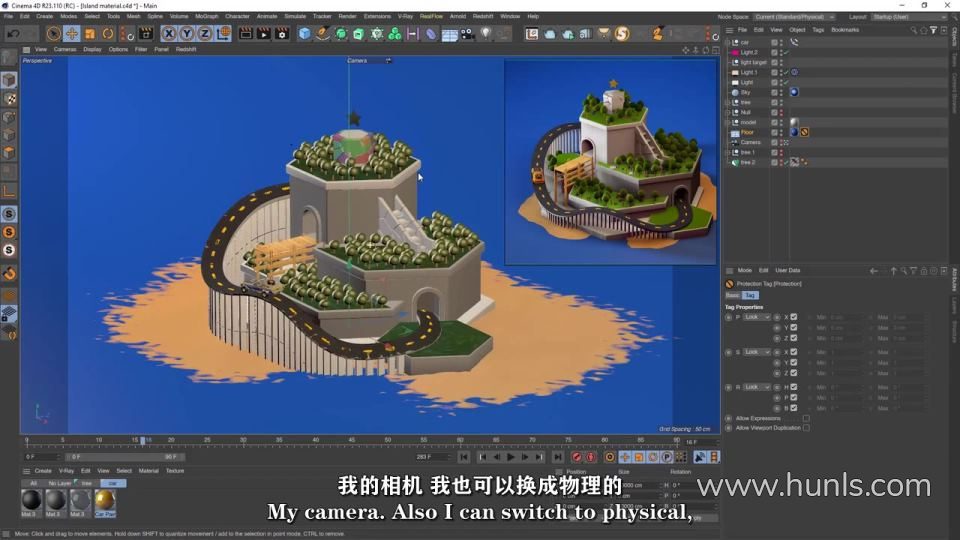Add a camera object

pos(468,34)
